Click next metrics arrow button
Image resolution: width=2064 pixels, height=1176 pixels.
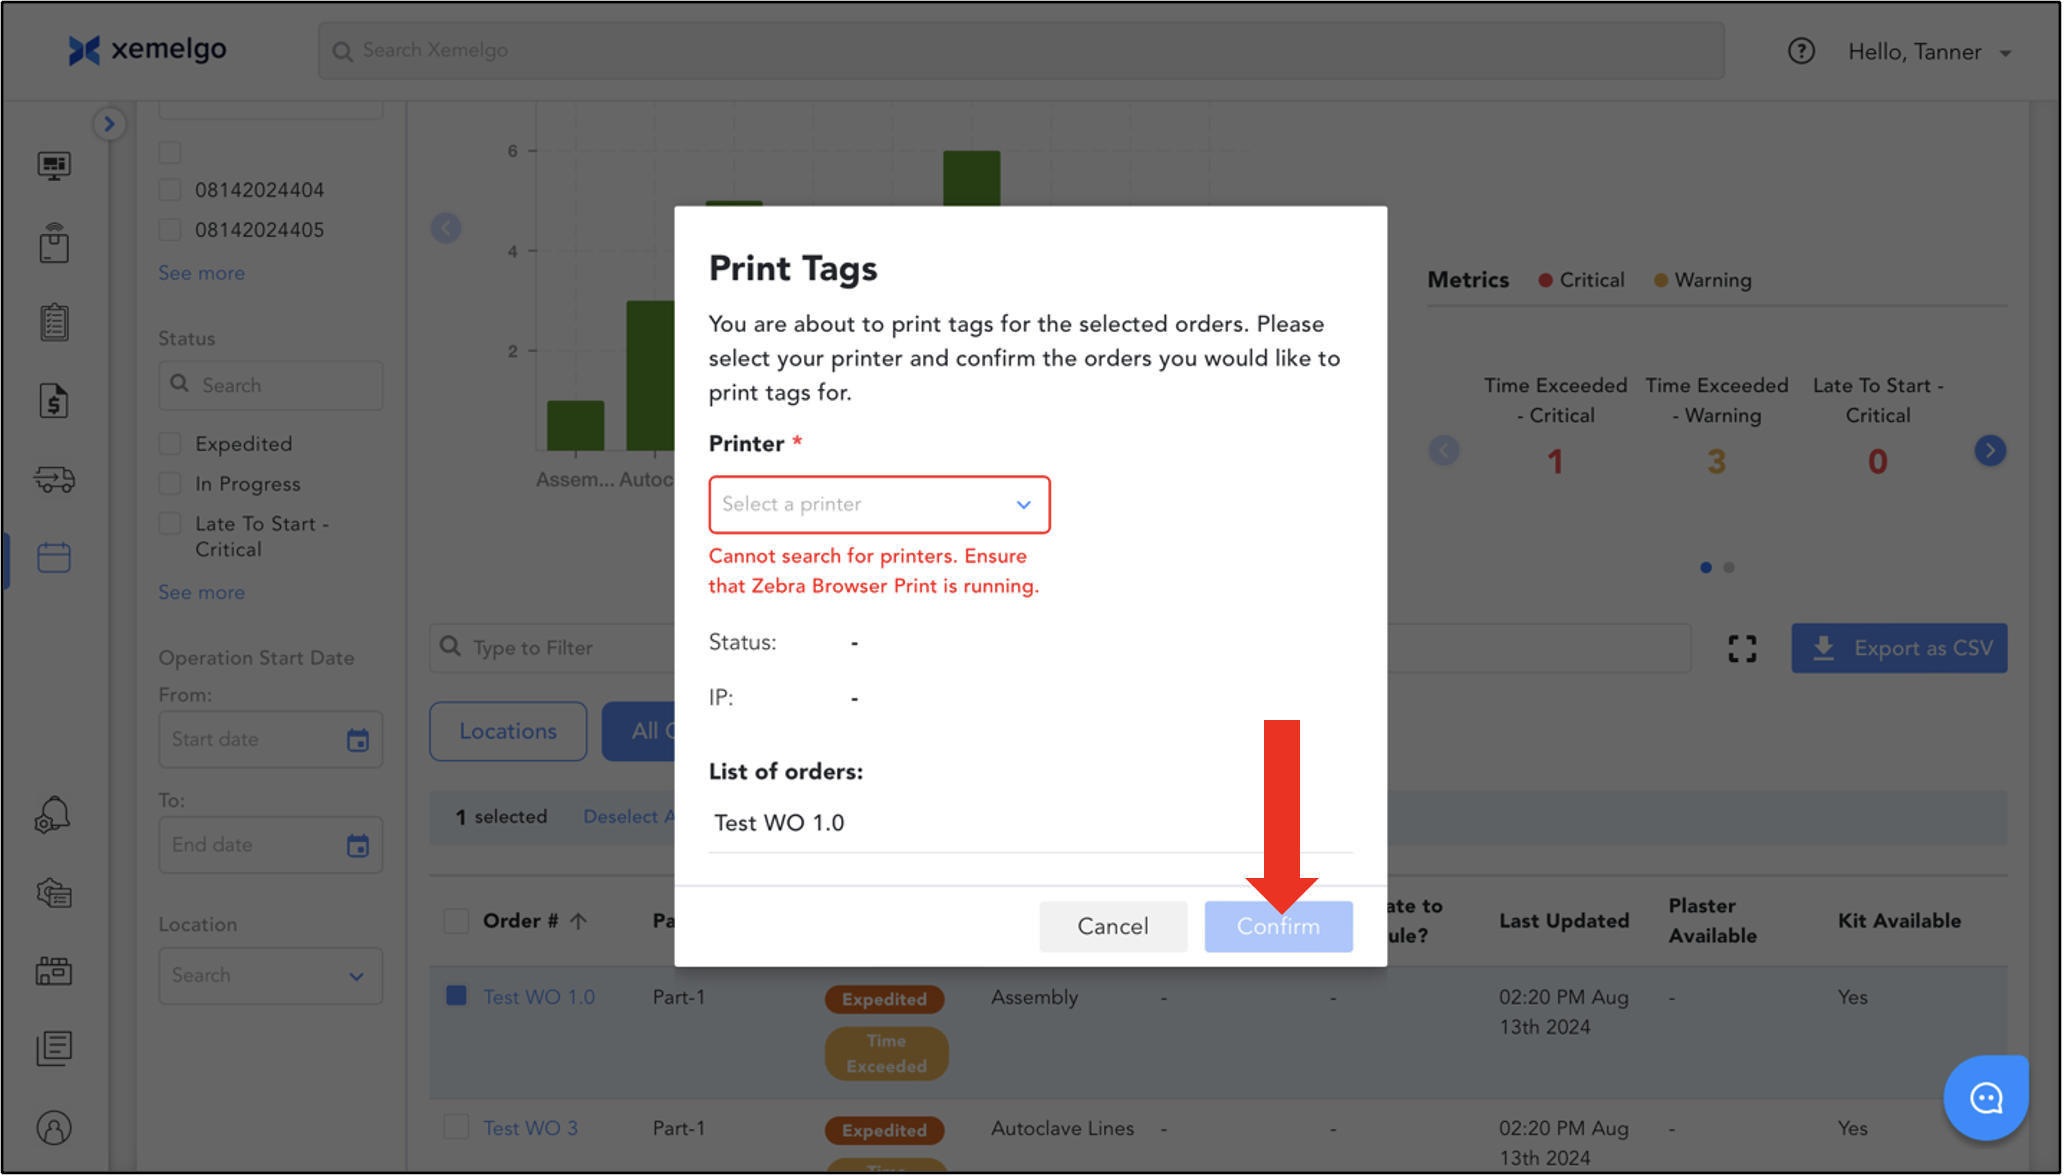[1989, 451]
